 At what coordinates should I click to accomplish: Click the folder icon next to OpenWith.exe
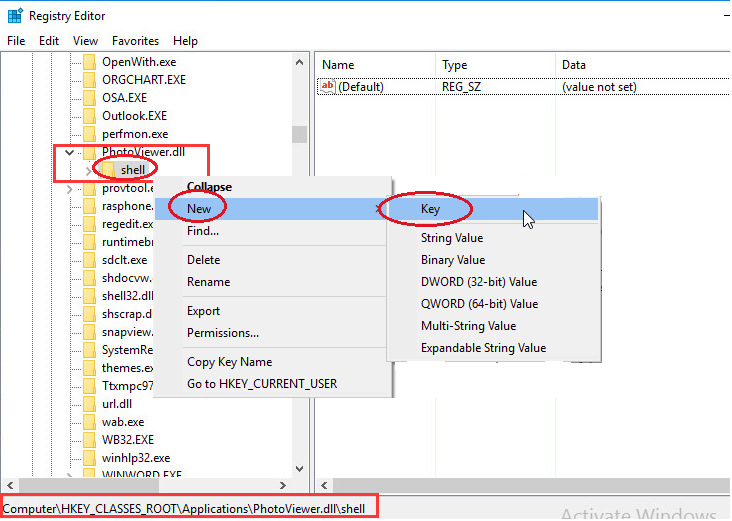[90, 62]
